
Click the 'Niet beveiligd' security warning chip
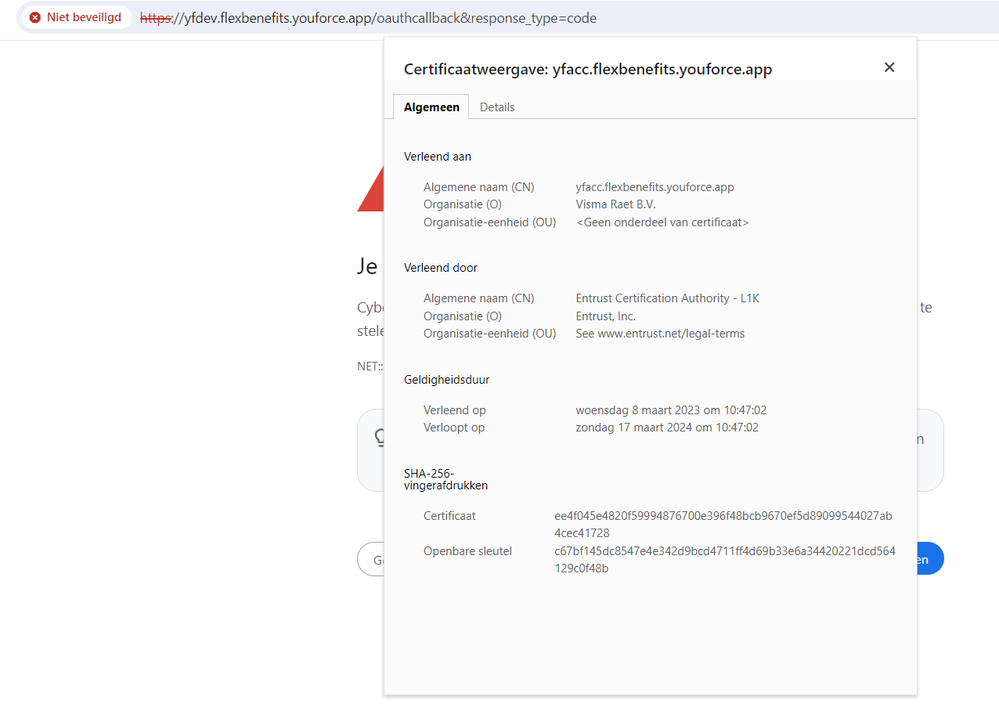pyautogui.click(x=76, y=18)
